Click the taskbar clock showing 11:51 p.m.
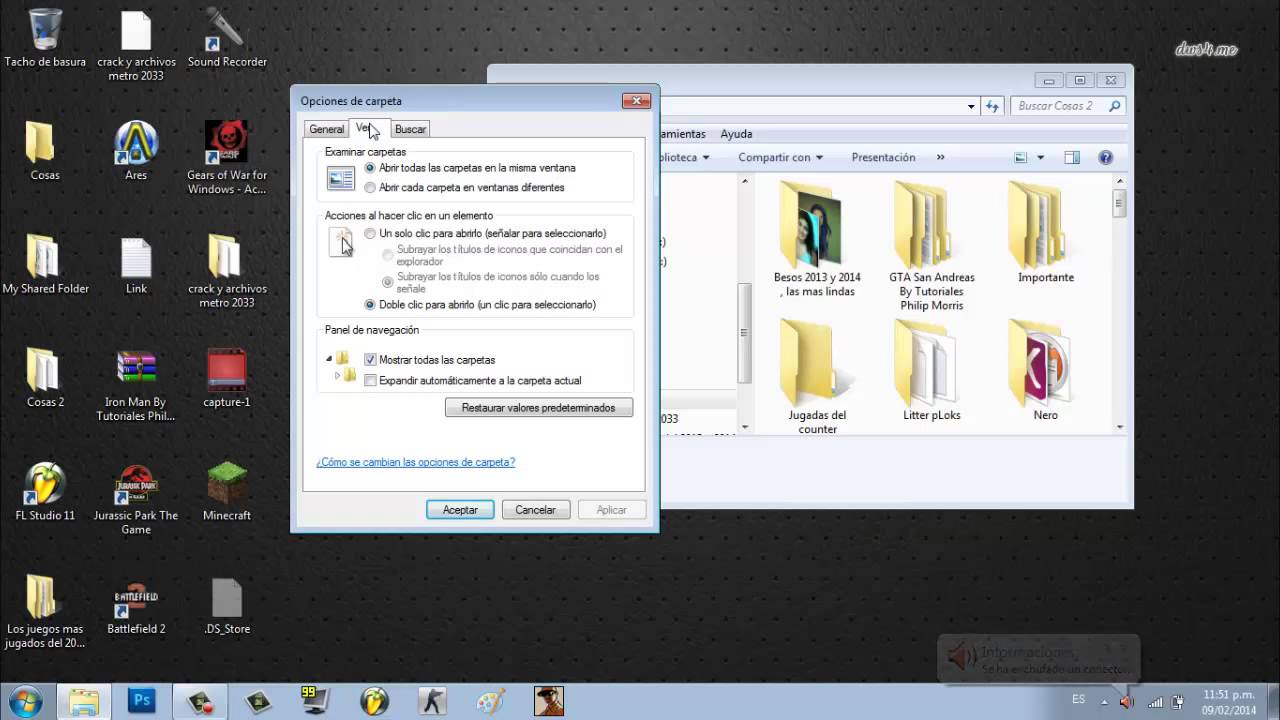The height and width of the screenshot is (720, 1280). pos(1228,701)
